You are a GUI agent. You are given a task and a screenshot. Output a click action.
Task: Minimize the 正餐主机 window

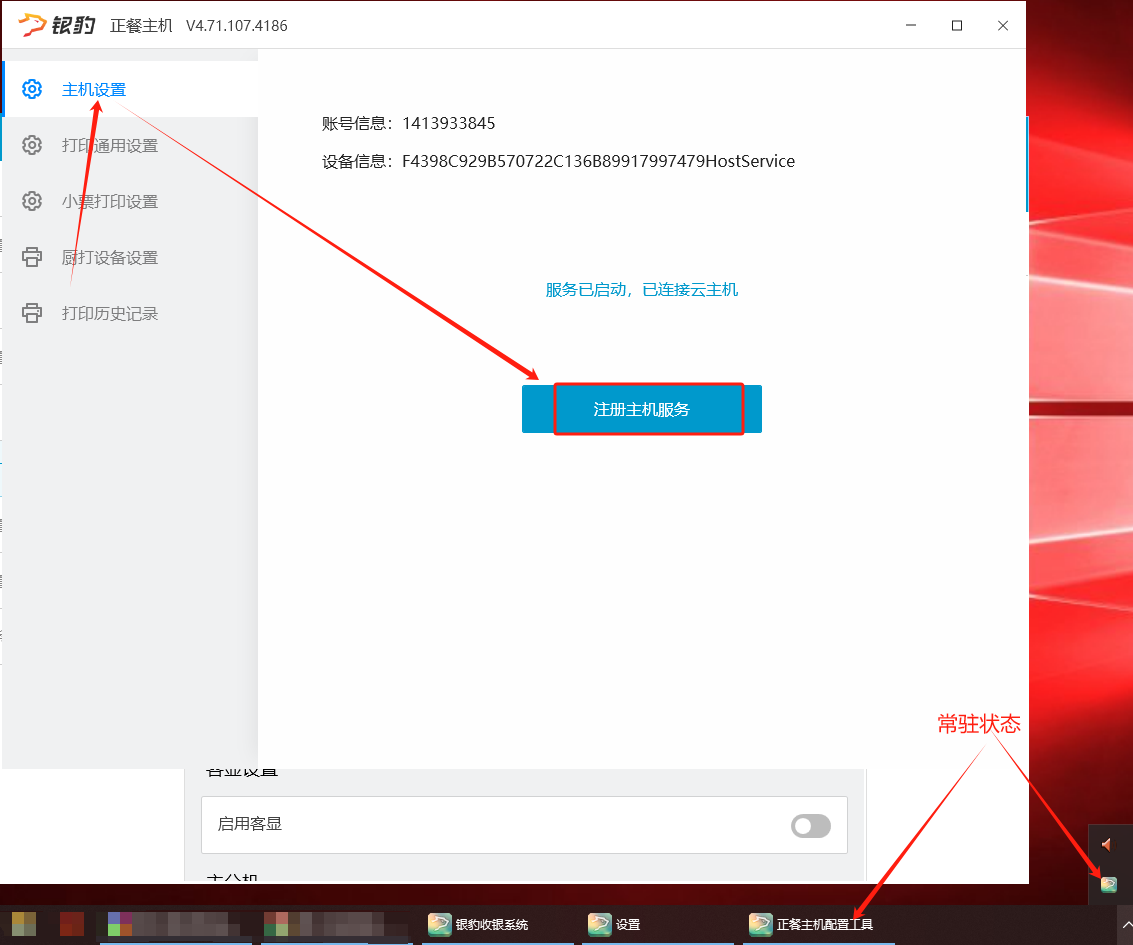point(911,25)
